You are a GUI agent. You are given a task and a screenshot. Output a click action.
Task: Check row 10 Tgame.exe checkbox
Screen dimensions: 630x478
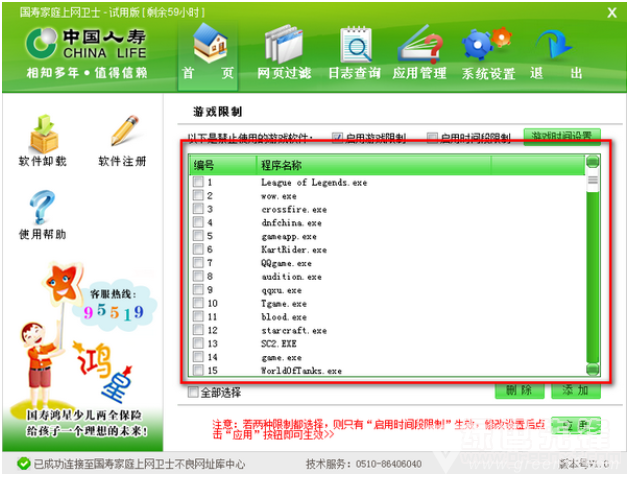(198, 303)
